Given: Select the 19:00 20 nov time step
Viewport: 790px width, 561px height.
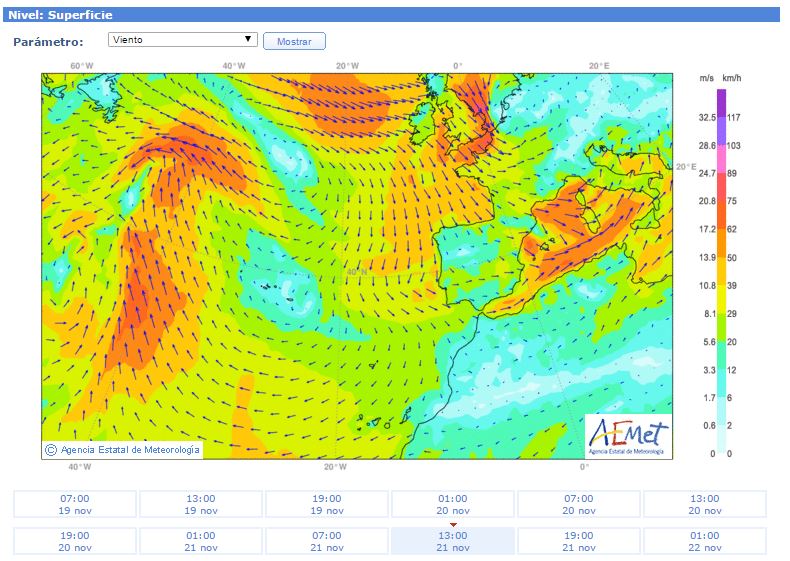Looking at the screenshot, I should [x=75, y=541].
